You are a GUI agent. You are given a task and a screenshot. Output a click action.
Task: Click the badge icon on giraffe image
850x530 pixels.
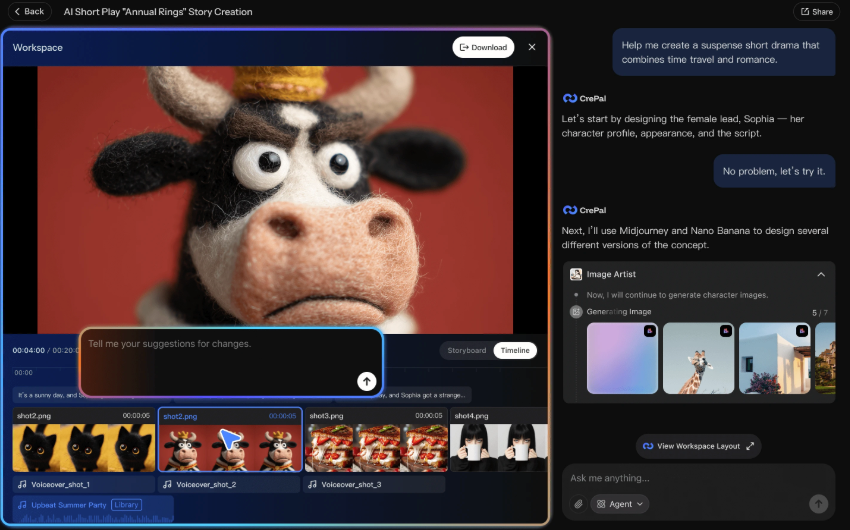click(725, 330)
